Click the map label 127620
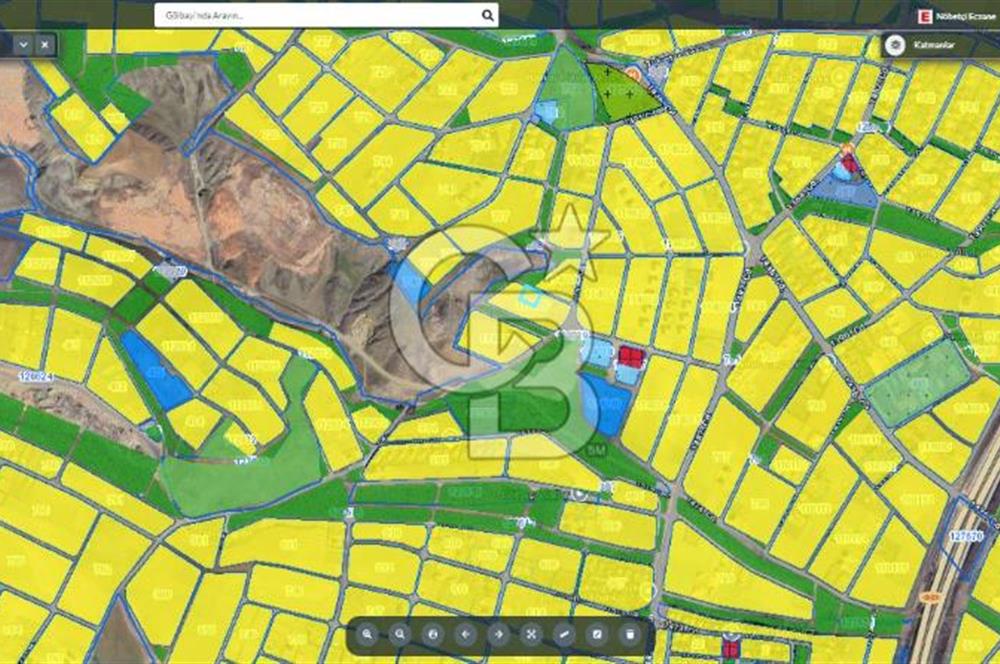The height and width of the screenshot is (664, 1000). click(966, 536)
